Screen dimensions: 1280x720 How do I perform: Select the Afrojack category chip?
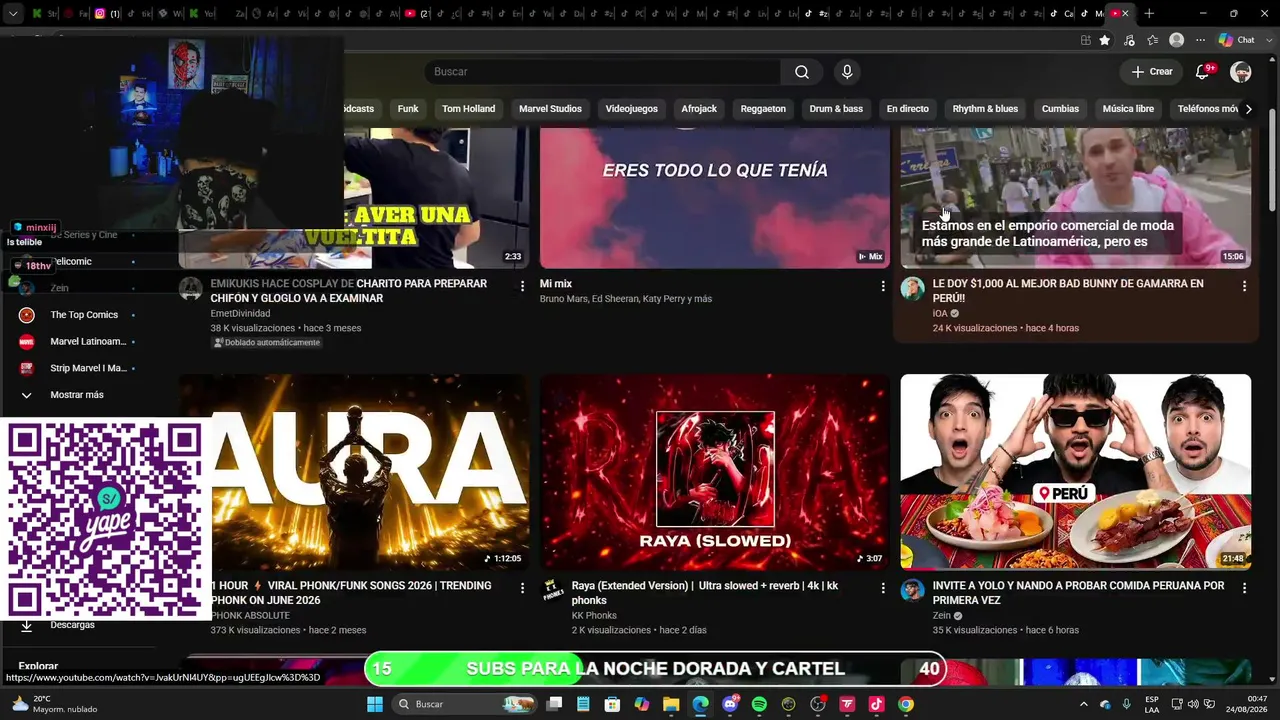click(699, 109)
